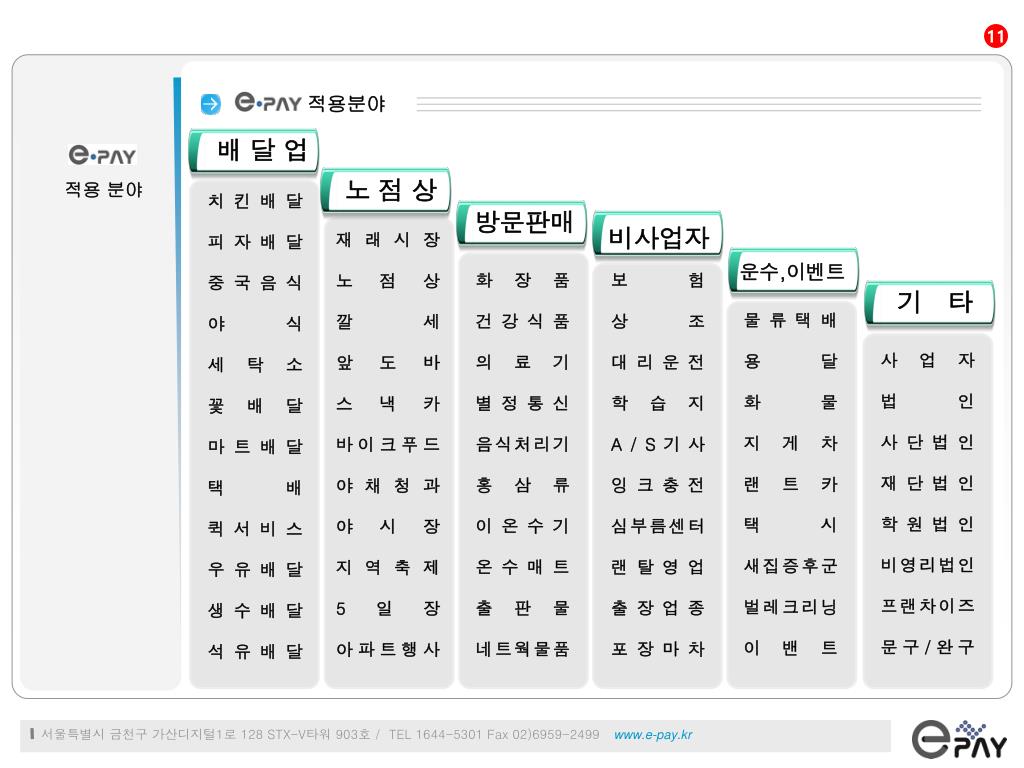Click the 세탁소 entry
This screenshot has height=768, width=1024.
click(255, 364)
